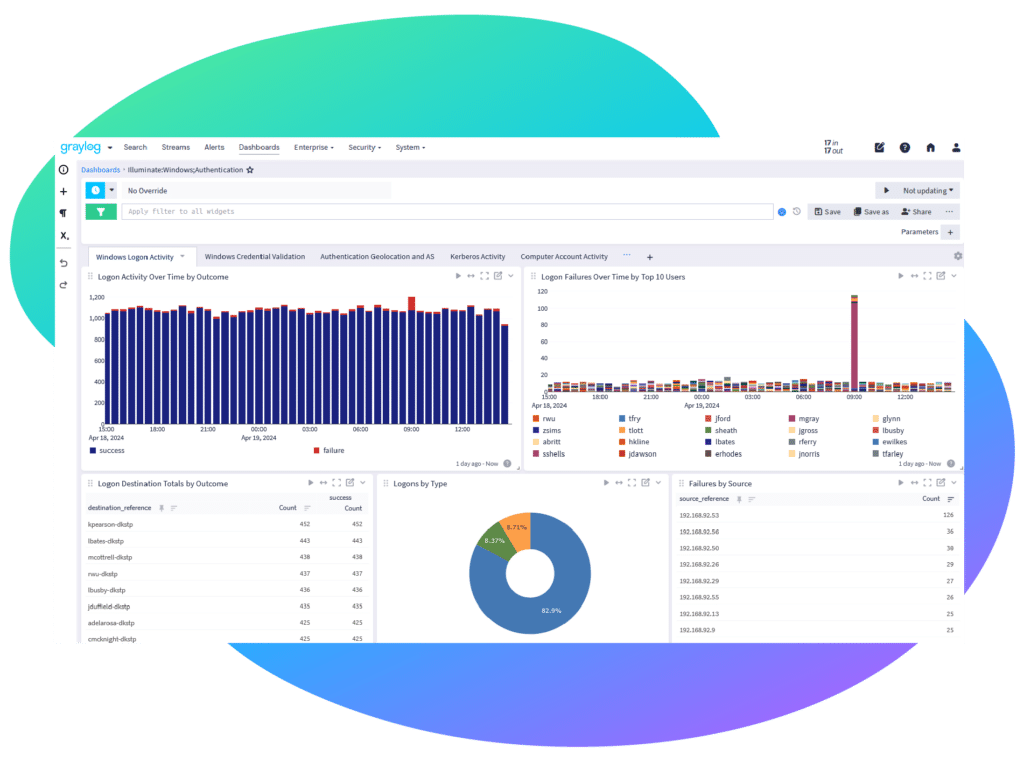This screenshot has height=762, width=1024.
Task: Click the play button next to Not updating
Action: point(889,190)
